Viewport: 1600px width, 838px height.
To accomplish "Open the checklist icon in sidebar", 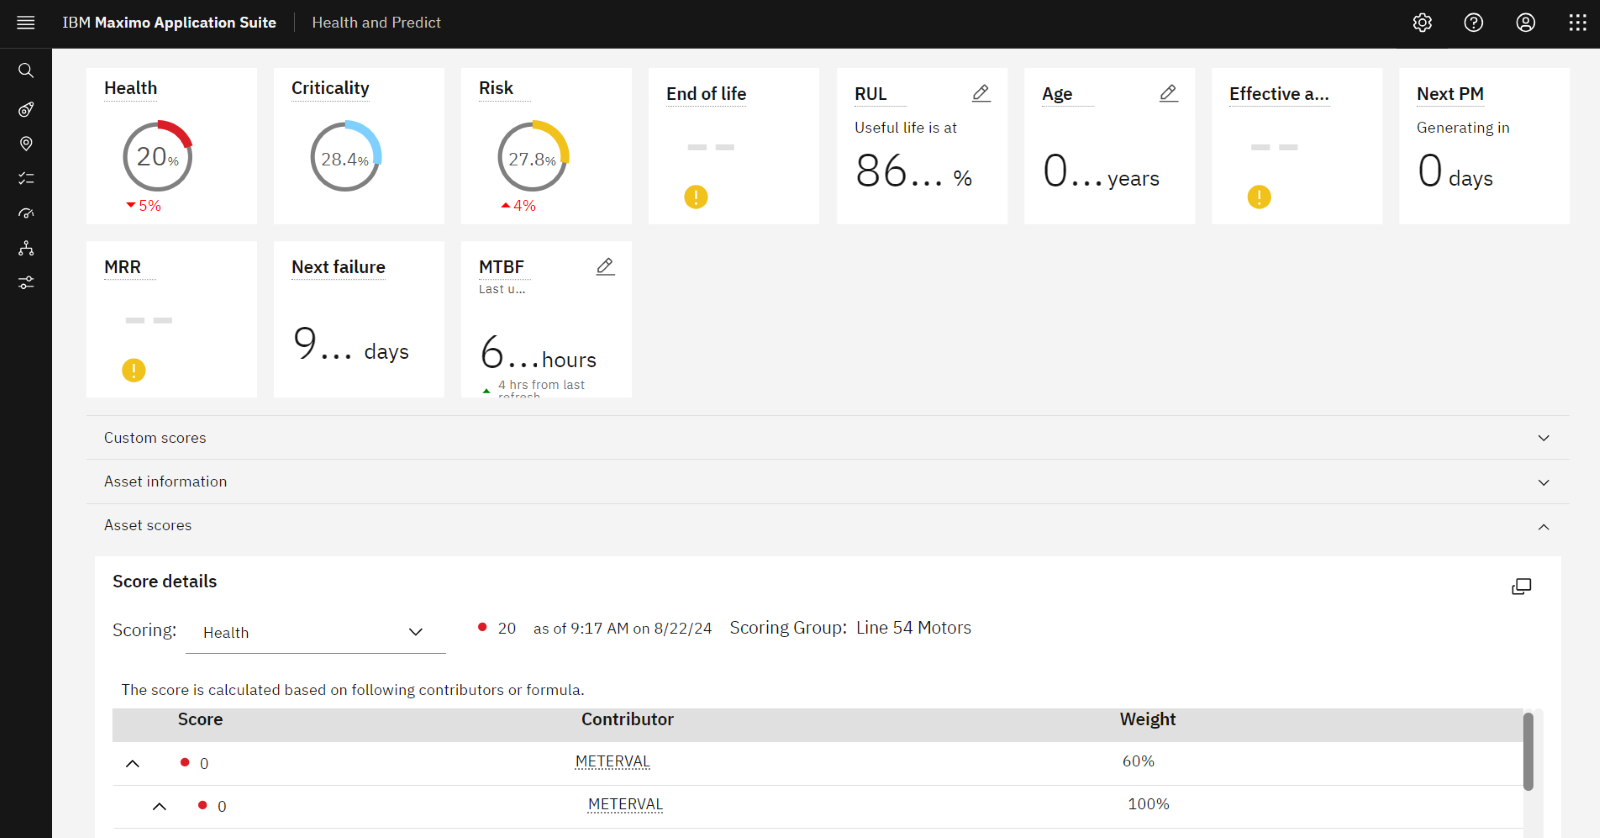I will pyautogui.click(x=26, y=178).
